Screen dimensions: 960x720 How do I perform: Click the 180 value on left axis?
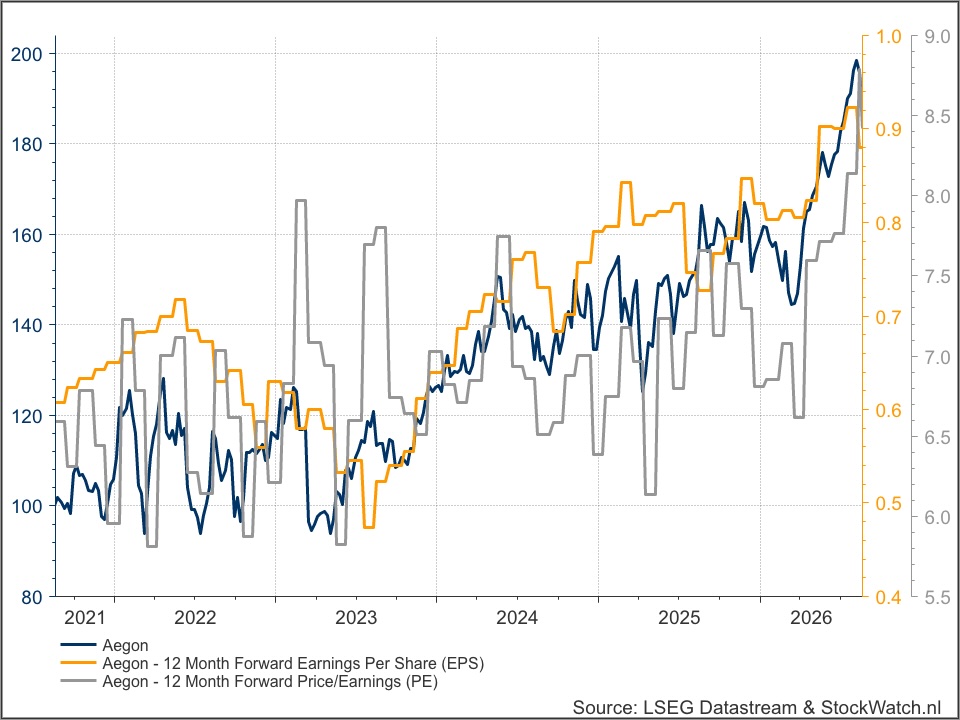27,144
